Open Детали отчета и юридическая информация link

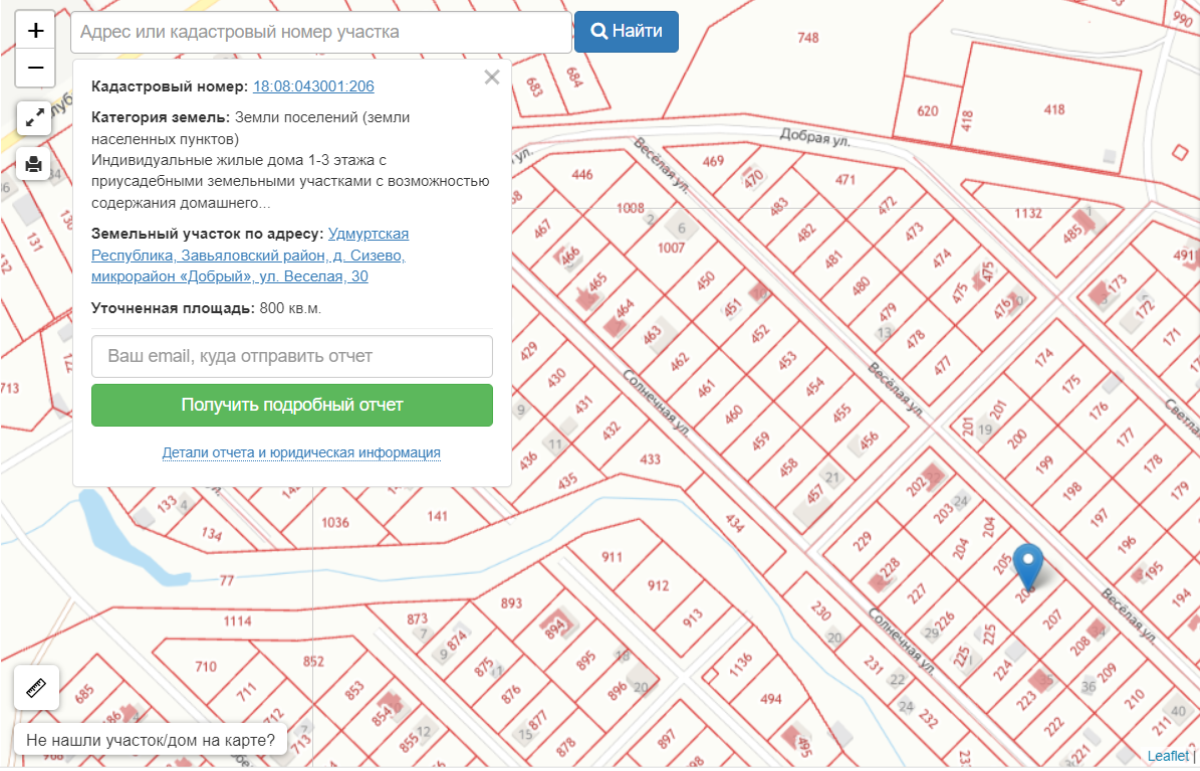(x=301, y=453)
